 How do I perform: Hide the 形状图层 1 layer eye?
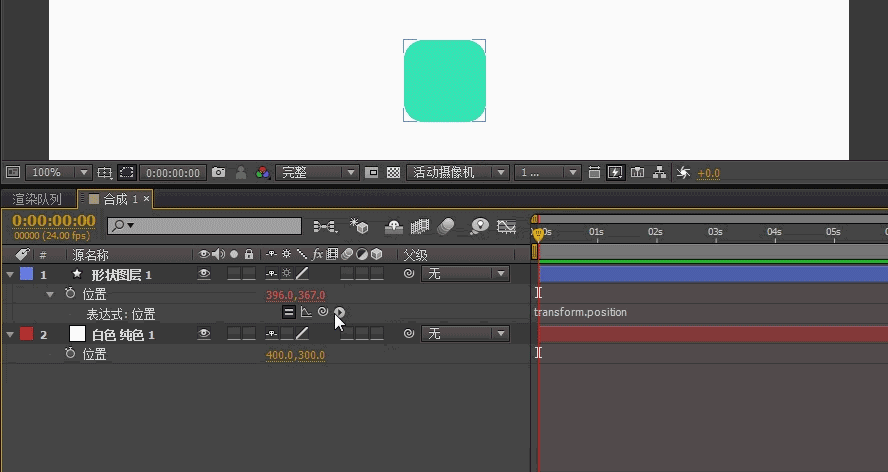coord(204,274)
